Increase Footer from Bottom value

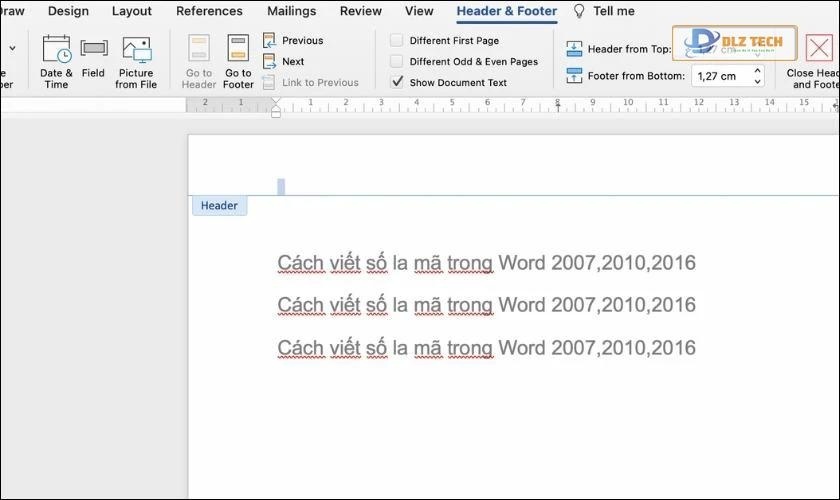point(756,71)
